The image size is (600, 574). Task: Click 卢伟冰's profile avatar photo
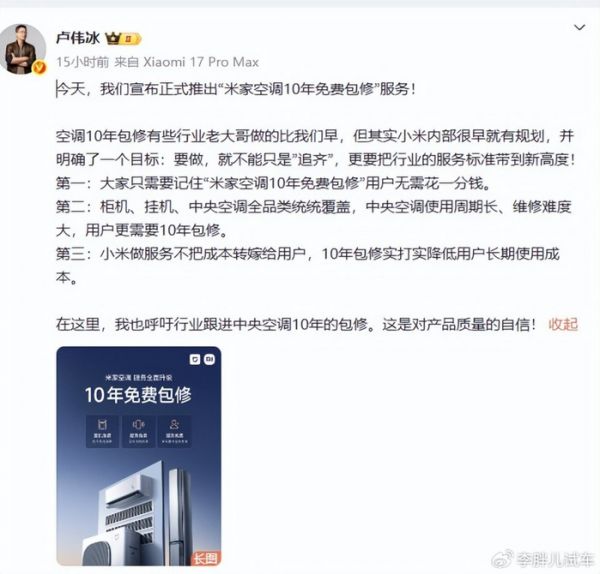pyautogui.click(x=24, y=49)
